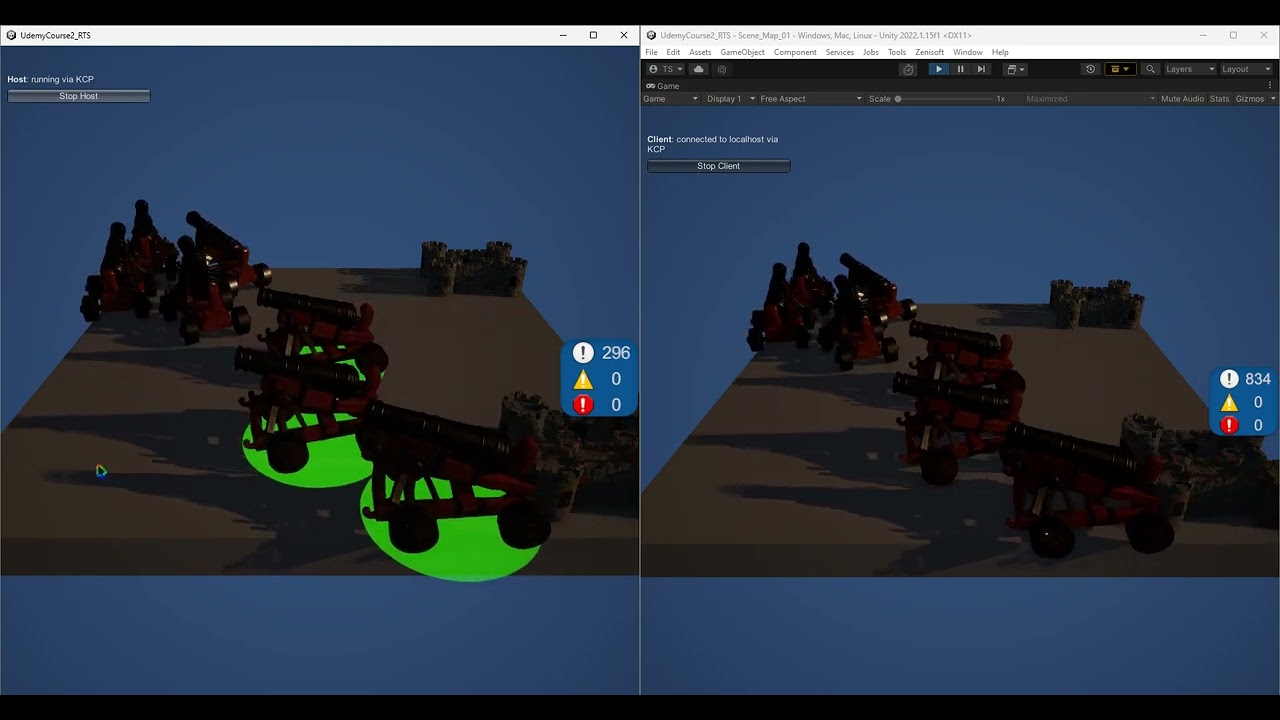Open the GameObject menu
1280x720 pixels.
(x=742, y=52)
